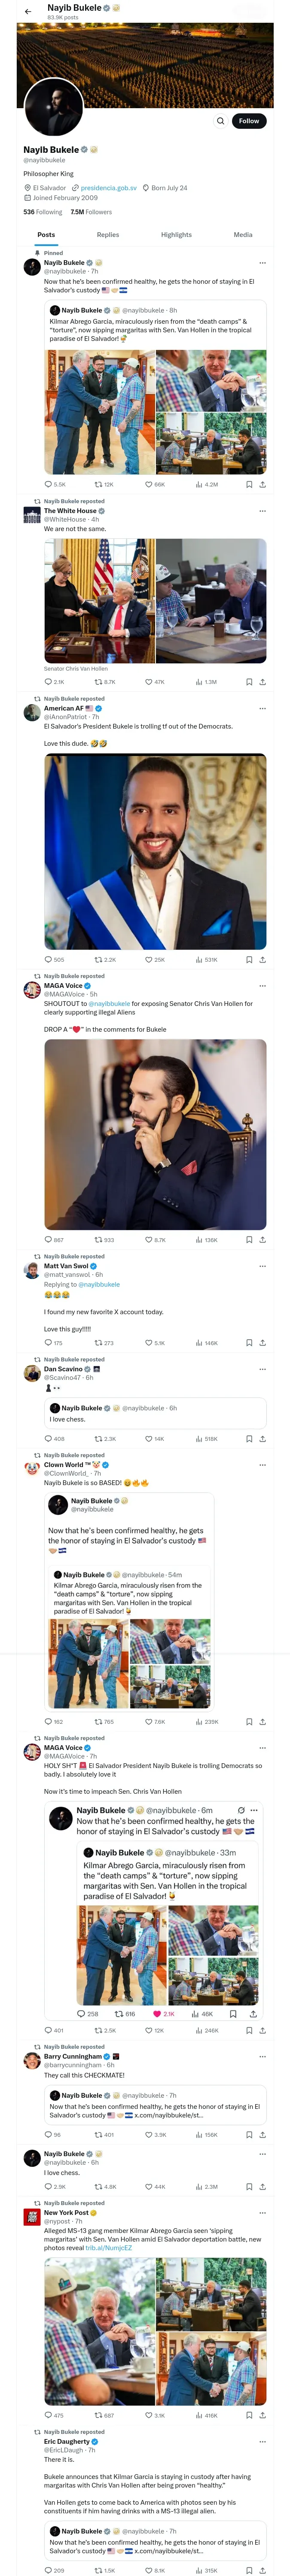The height and width of the screenshot is (2576, 290).
Task: Click the search icon beside Follow
Action: pos(220,121)
